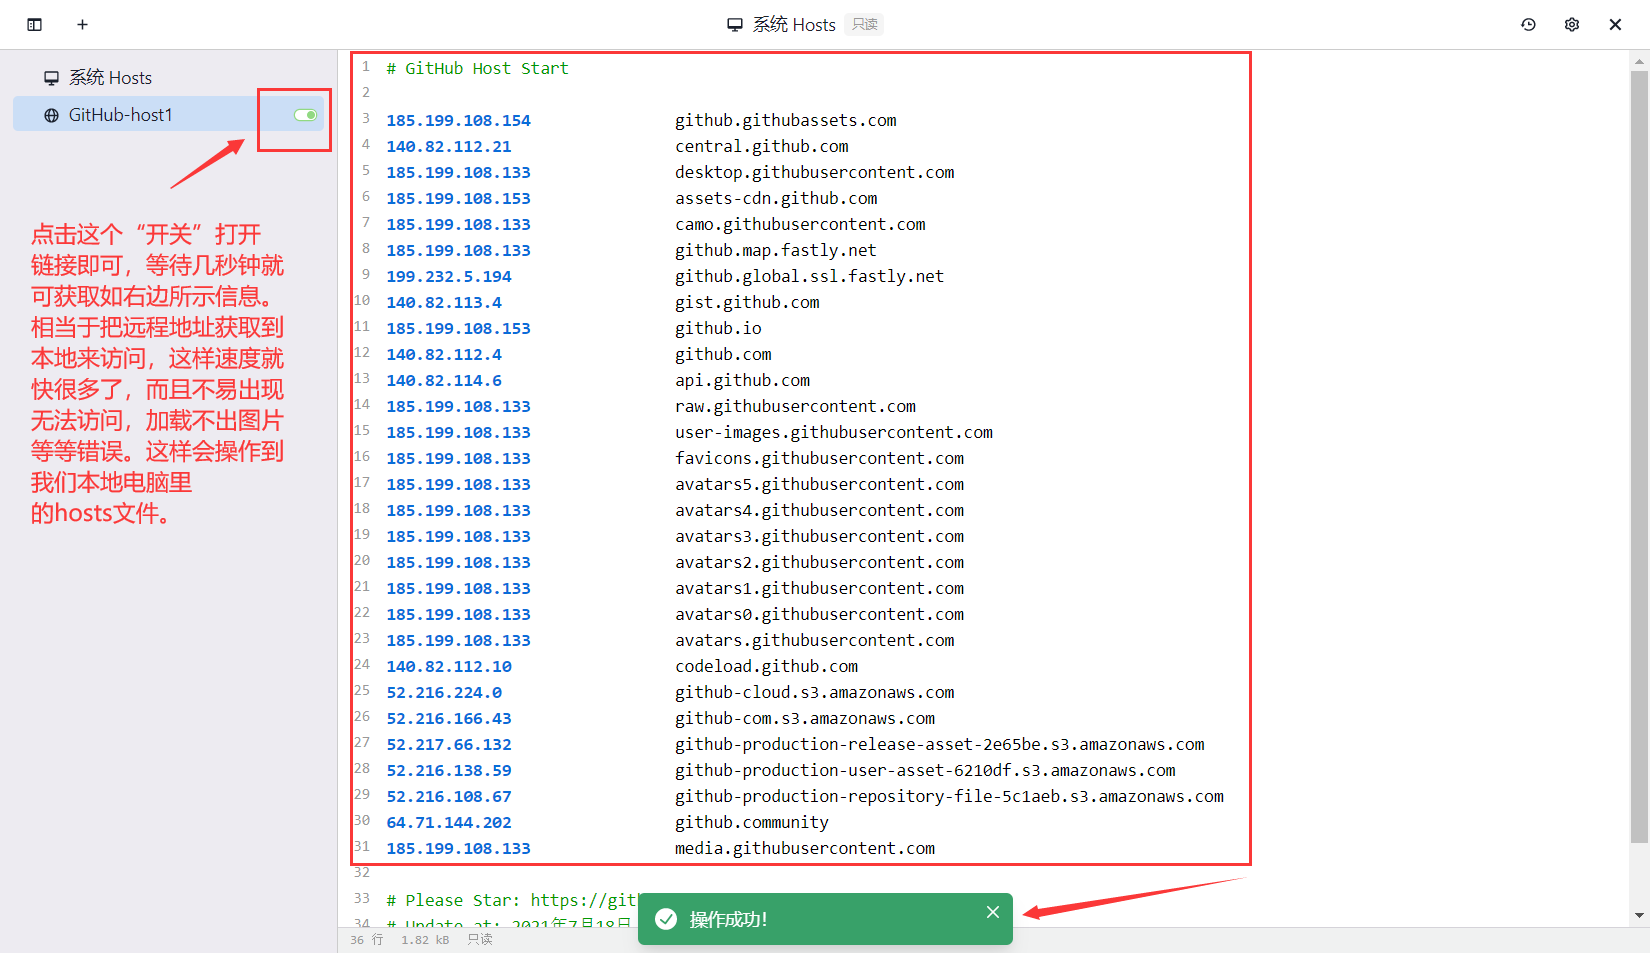The width and height of the screenshot is (1650, 953).
Task: Click hostname desktop.githubusercontent.com
Action: [x=814, y=172]
